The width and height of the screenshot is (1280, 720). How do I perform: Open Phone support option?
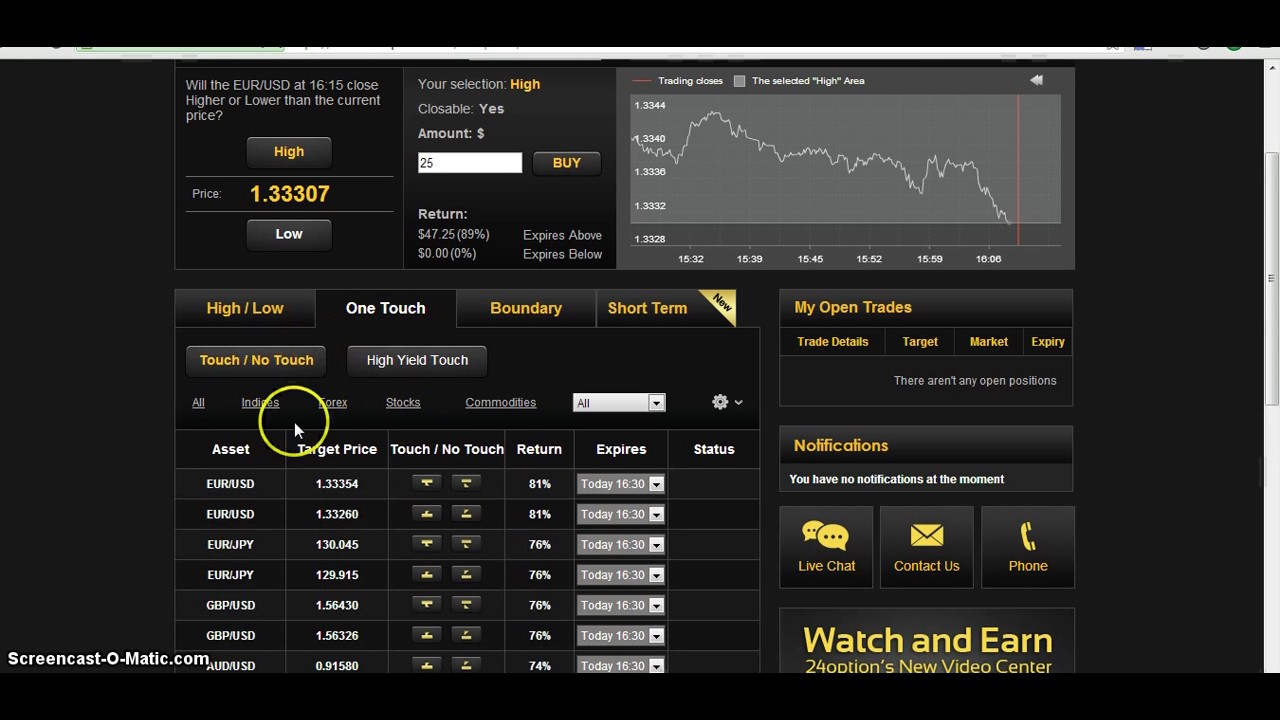1028,547
